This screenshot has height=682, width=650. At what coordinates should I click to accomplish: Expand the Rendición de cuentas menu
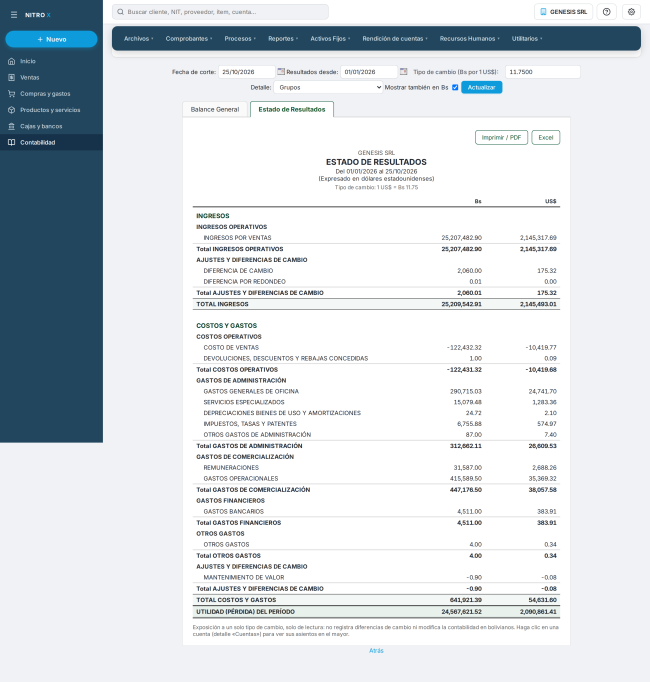pos(395,39)
